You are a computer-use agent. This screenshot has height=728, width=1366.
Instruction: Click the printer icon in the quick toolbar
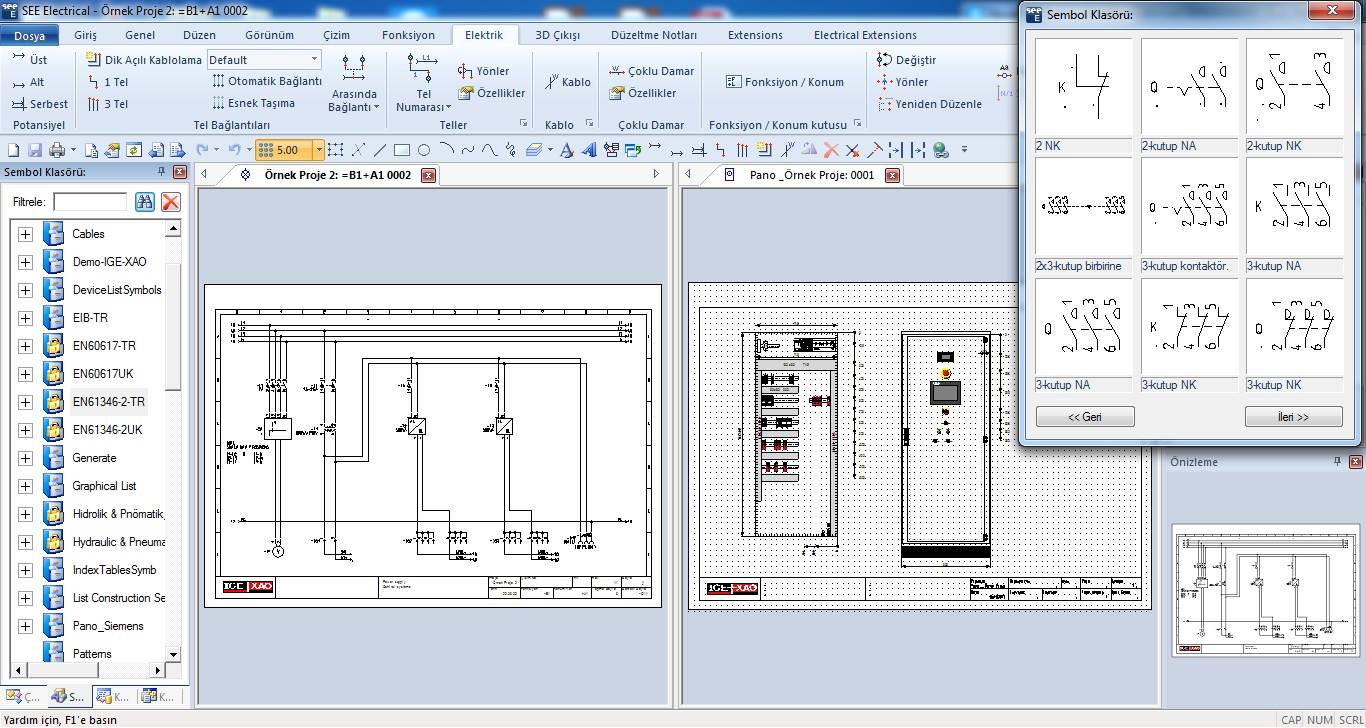click(x=56, y=150)
